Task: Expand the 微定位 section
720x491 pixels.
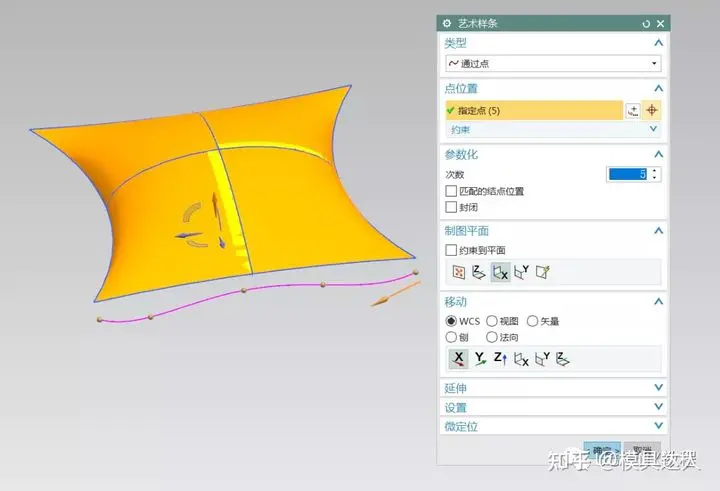Action: 658,426
